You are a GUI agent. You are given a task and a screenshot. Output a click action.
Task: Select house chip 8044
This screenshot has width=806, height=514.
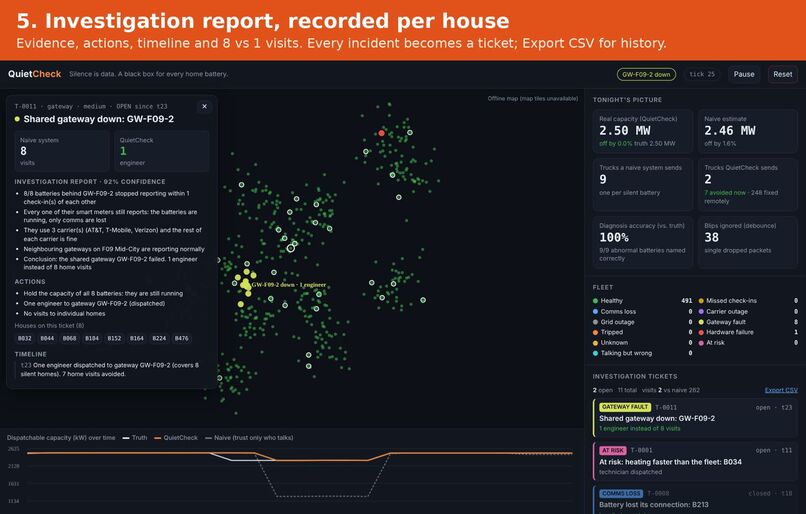coord(47,338)
